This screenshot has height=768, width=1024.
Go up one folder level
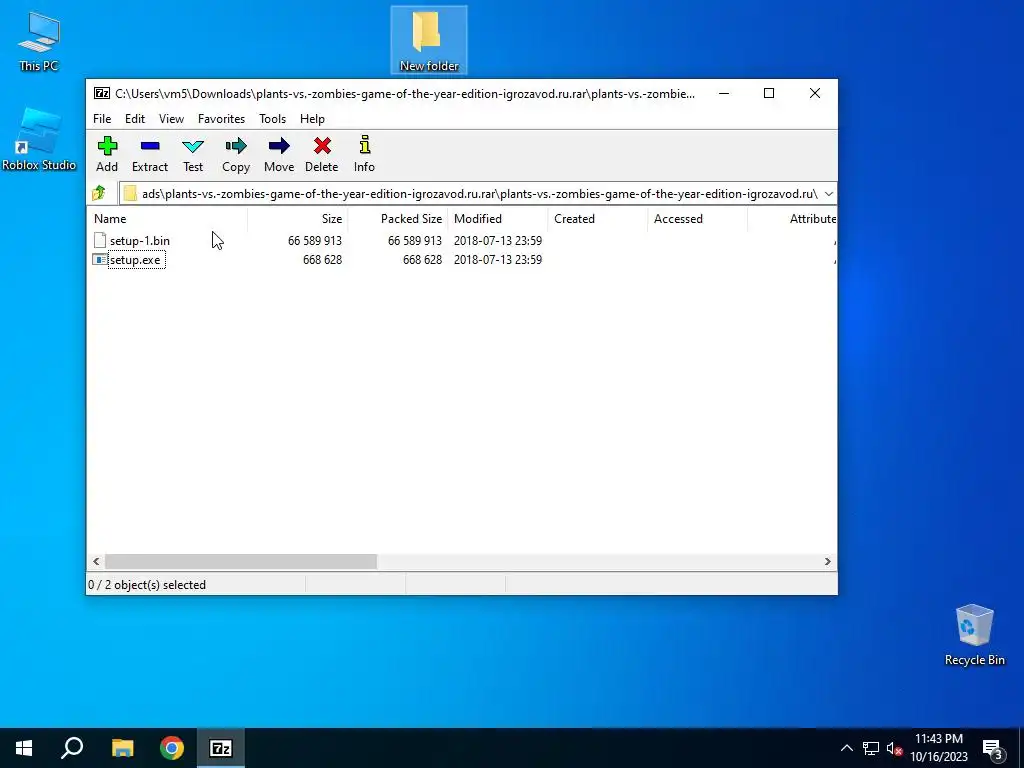99,193
